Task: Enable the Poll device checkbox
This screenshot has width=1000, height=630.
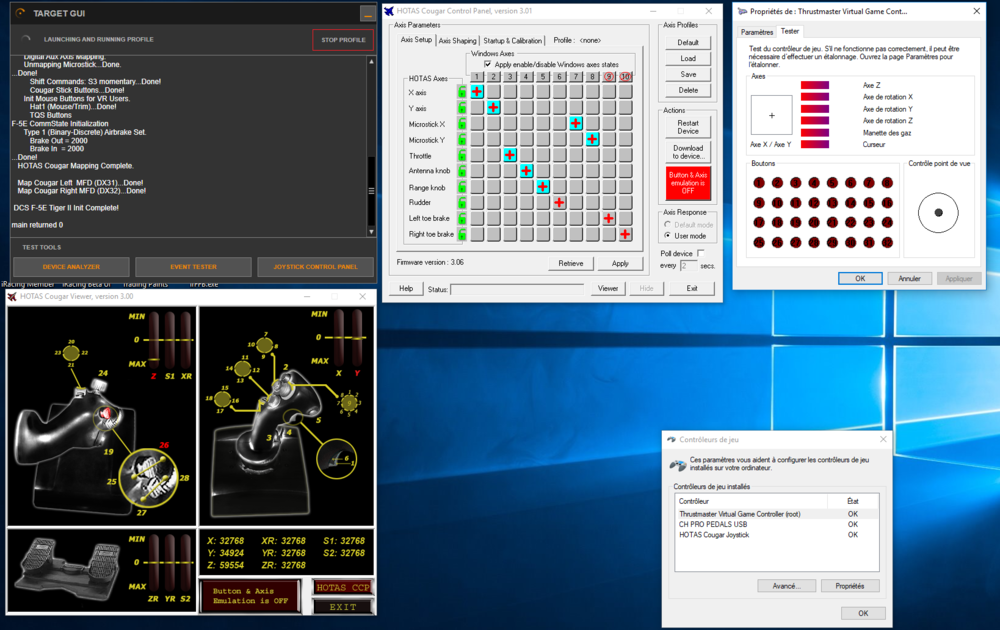Action: point(701,253)
